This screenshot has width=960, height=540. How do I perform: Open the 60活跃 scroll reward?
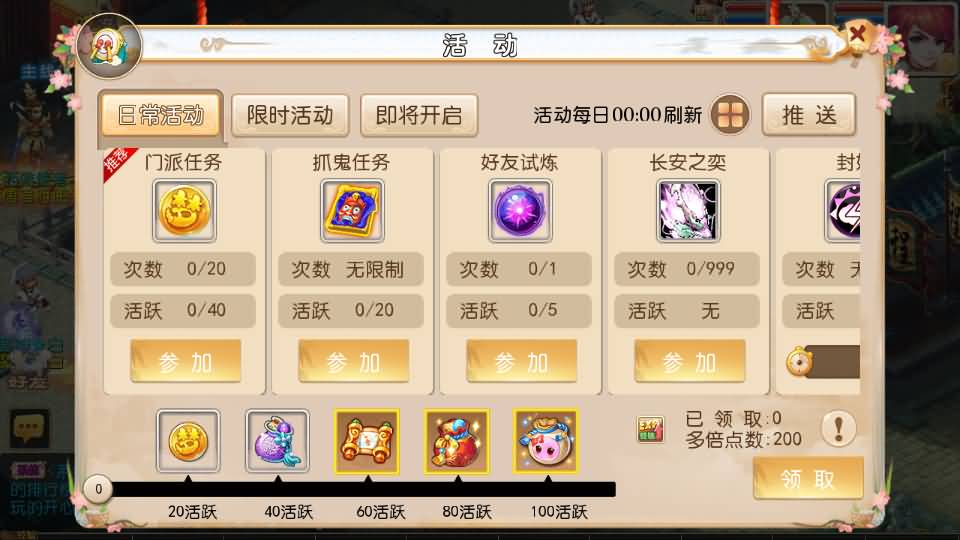[367, 441]
